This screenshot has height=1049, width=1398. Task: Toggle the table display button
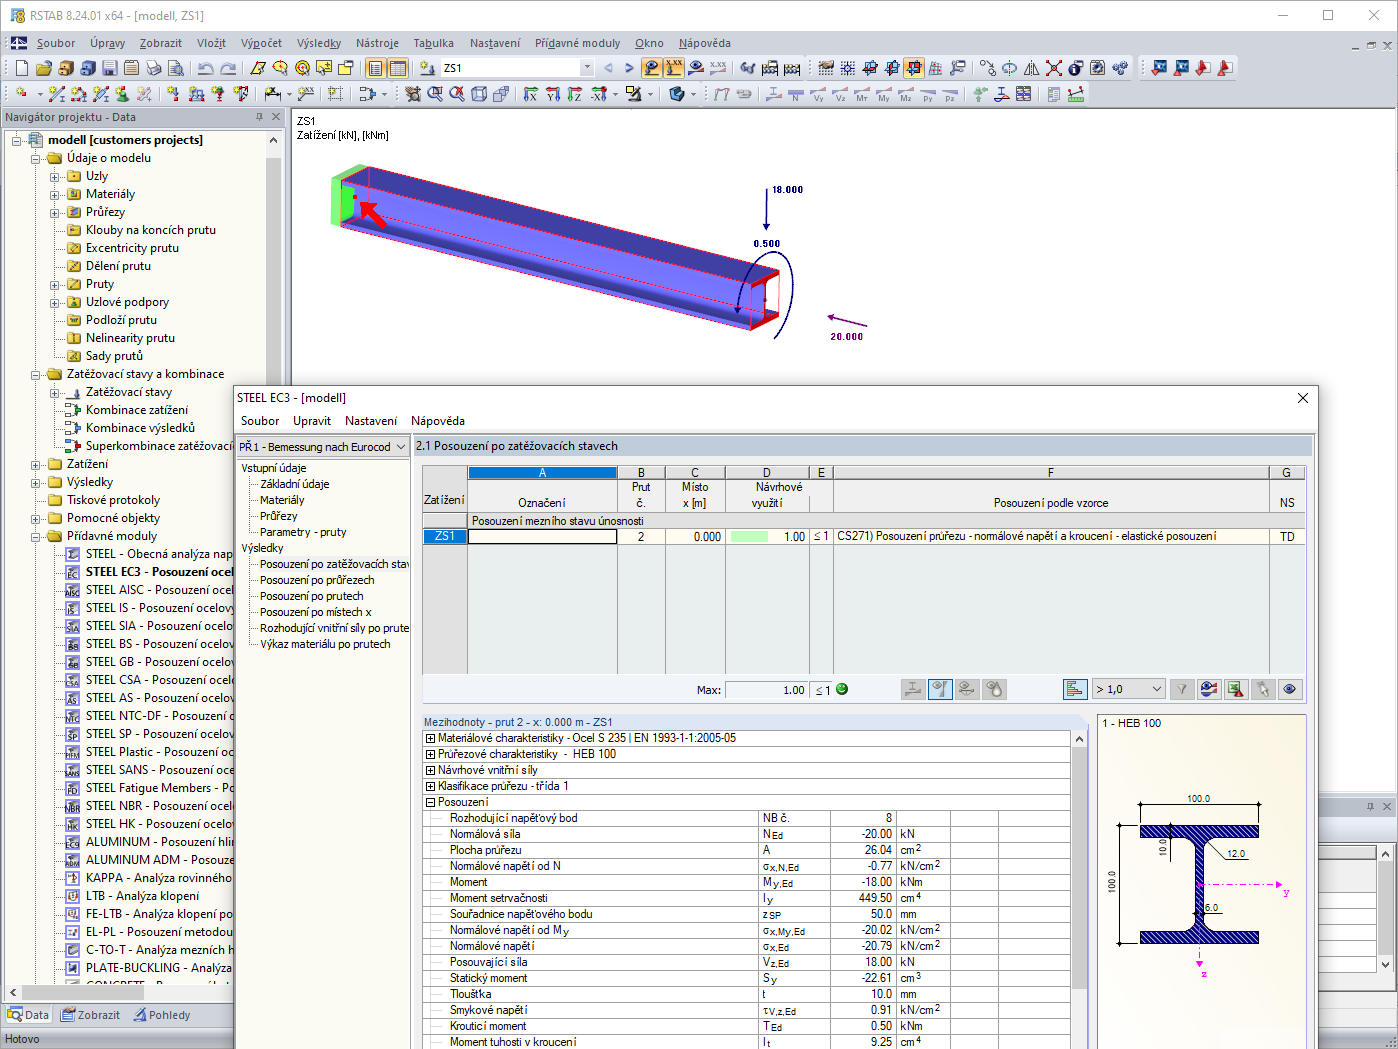pyautogui.click(x=397, y=68)
